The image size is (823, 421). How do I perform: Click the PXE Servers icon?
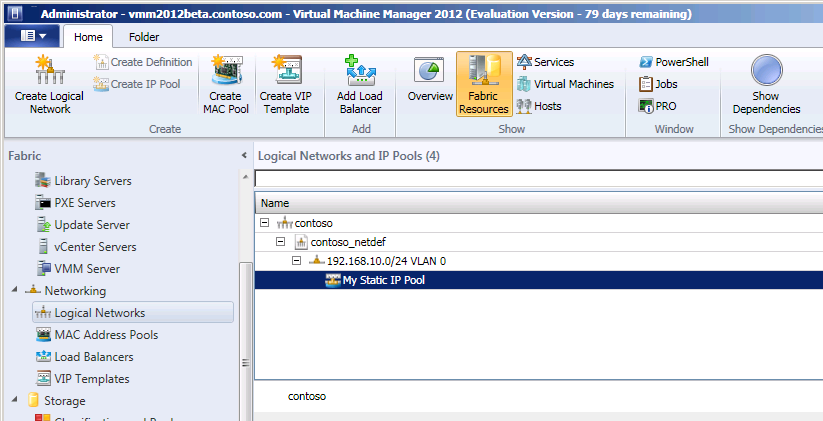pyautogui.click(x=43, y=203)
